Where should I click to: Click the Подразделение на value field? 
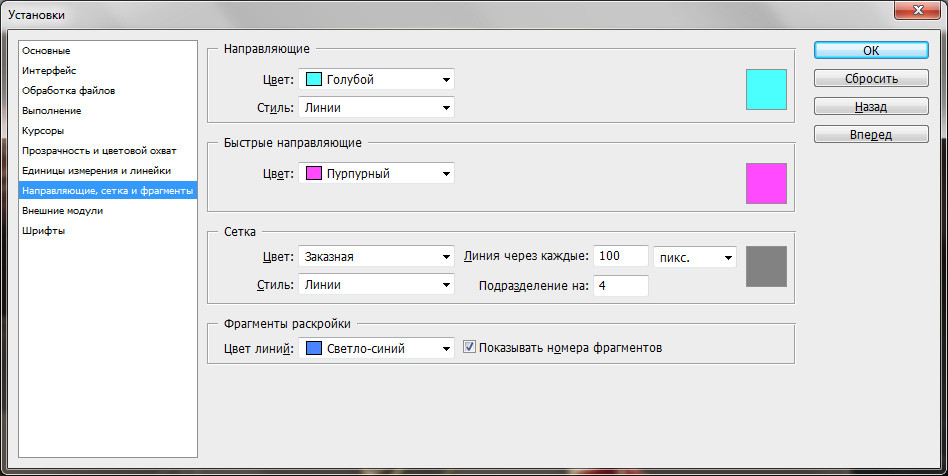pyautogui.click(x=621, y=285)
